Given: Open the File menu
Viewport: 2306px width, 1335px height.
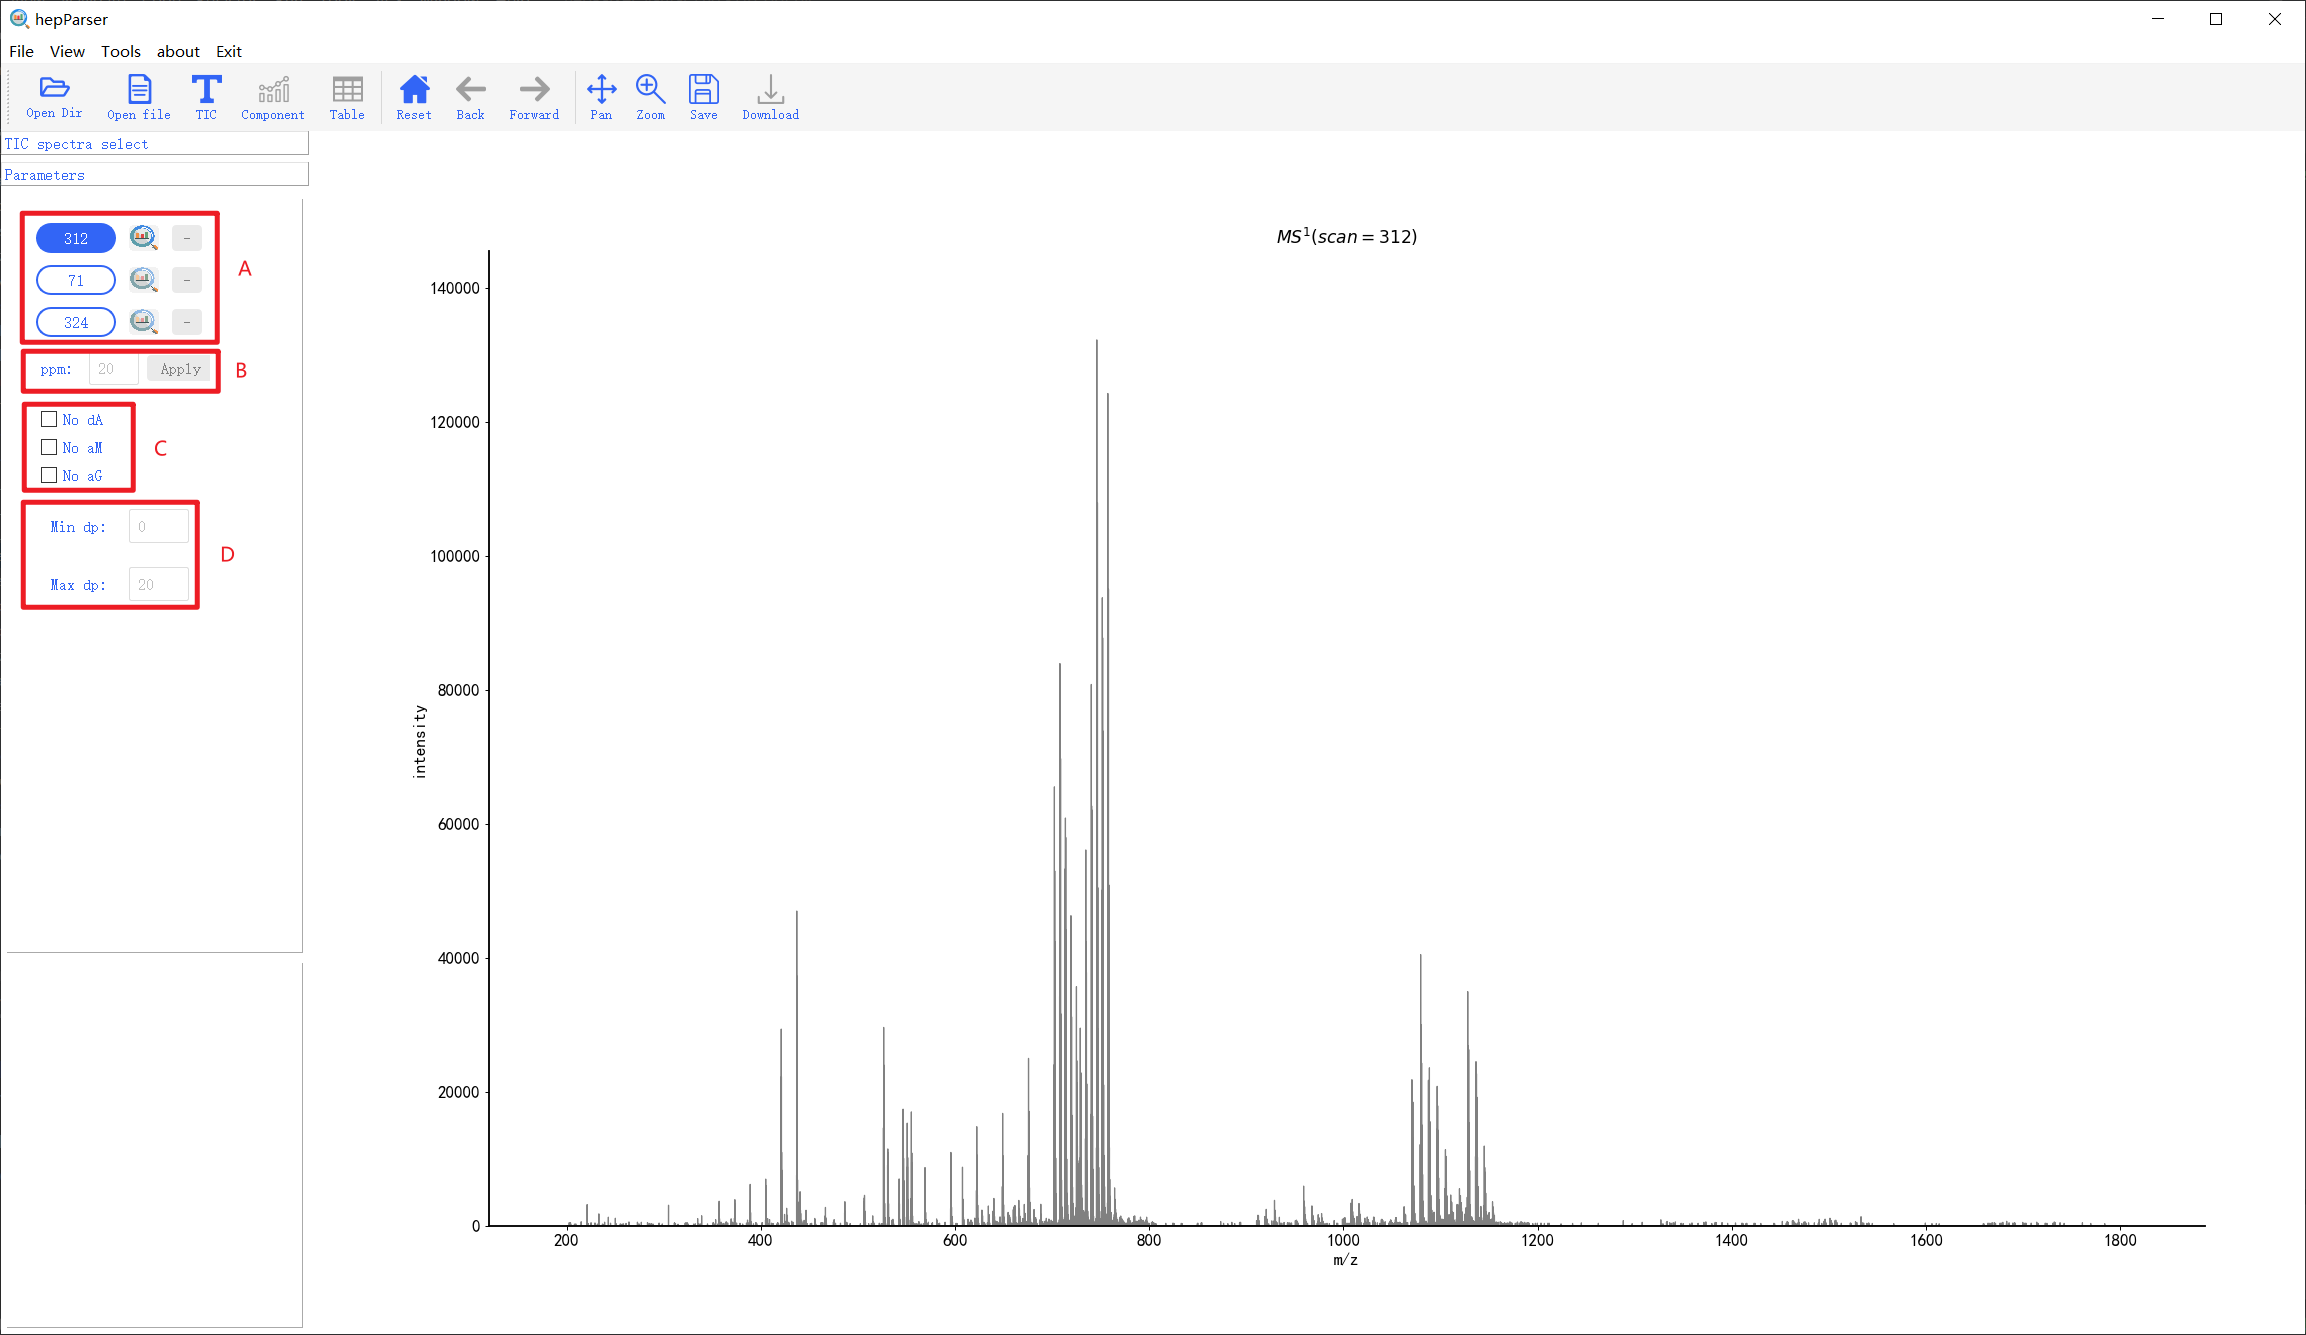Looking at the screenshot, I should point(21,51).
